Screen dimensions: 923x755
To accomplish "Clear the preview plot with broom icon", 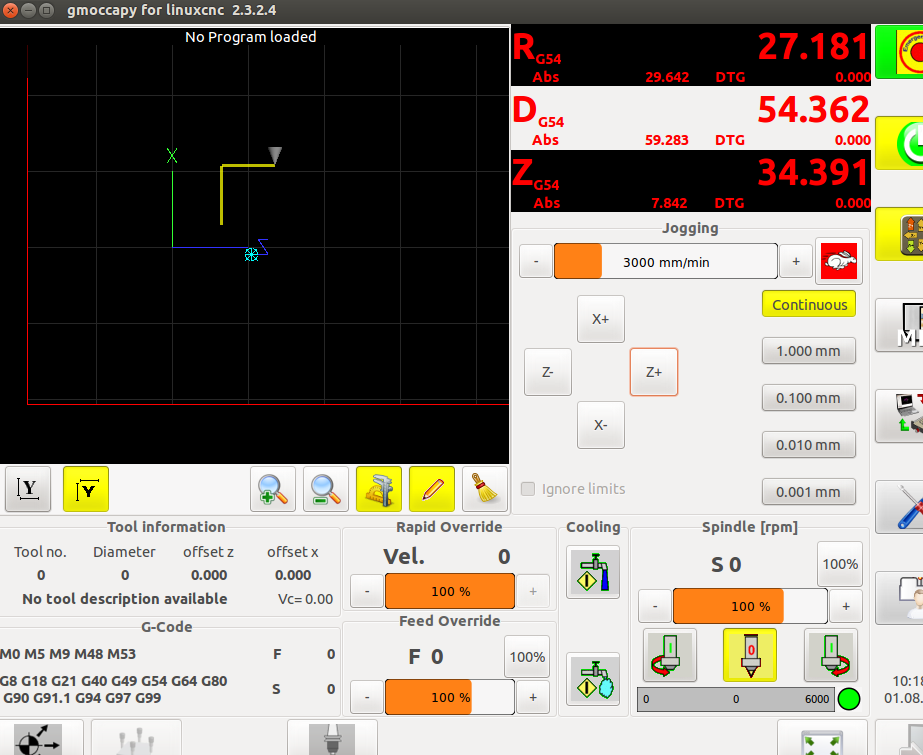I will pos(485,489).
